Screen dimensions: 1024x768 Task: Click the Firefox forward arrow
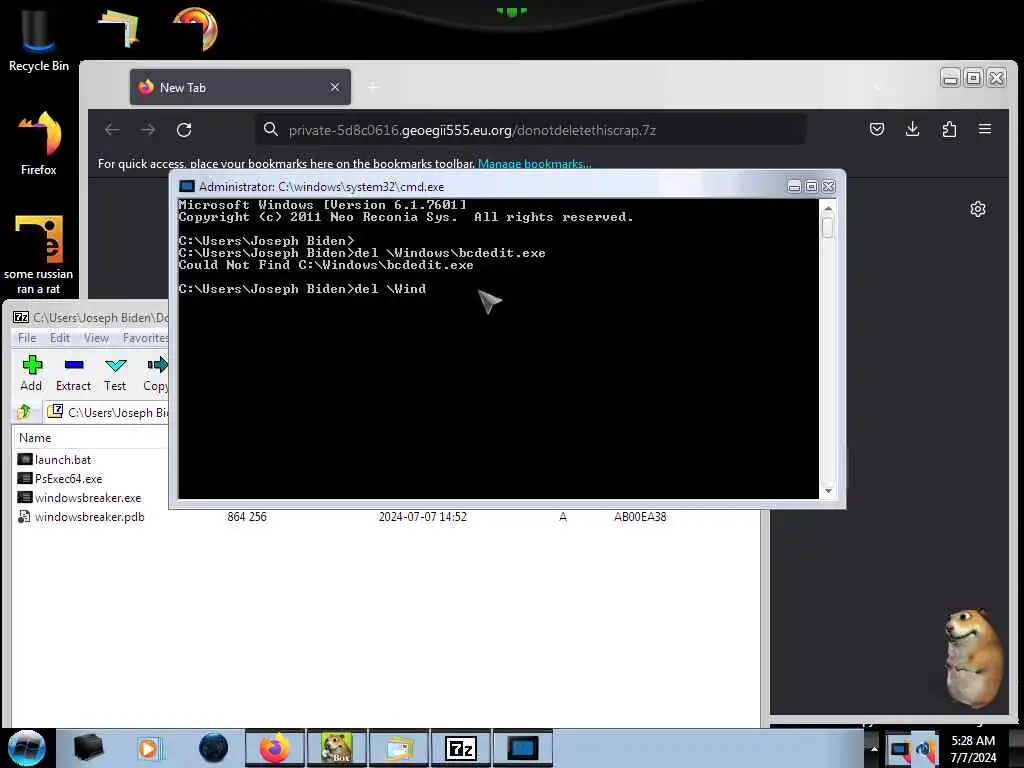click(x=148, y=130)
